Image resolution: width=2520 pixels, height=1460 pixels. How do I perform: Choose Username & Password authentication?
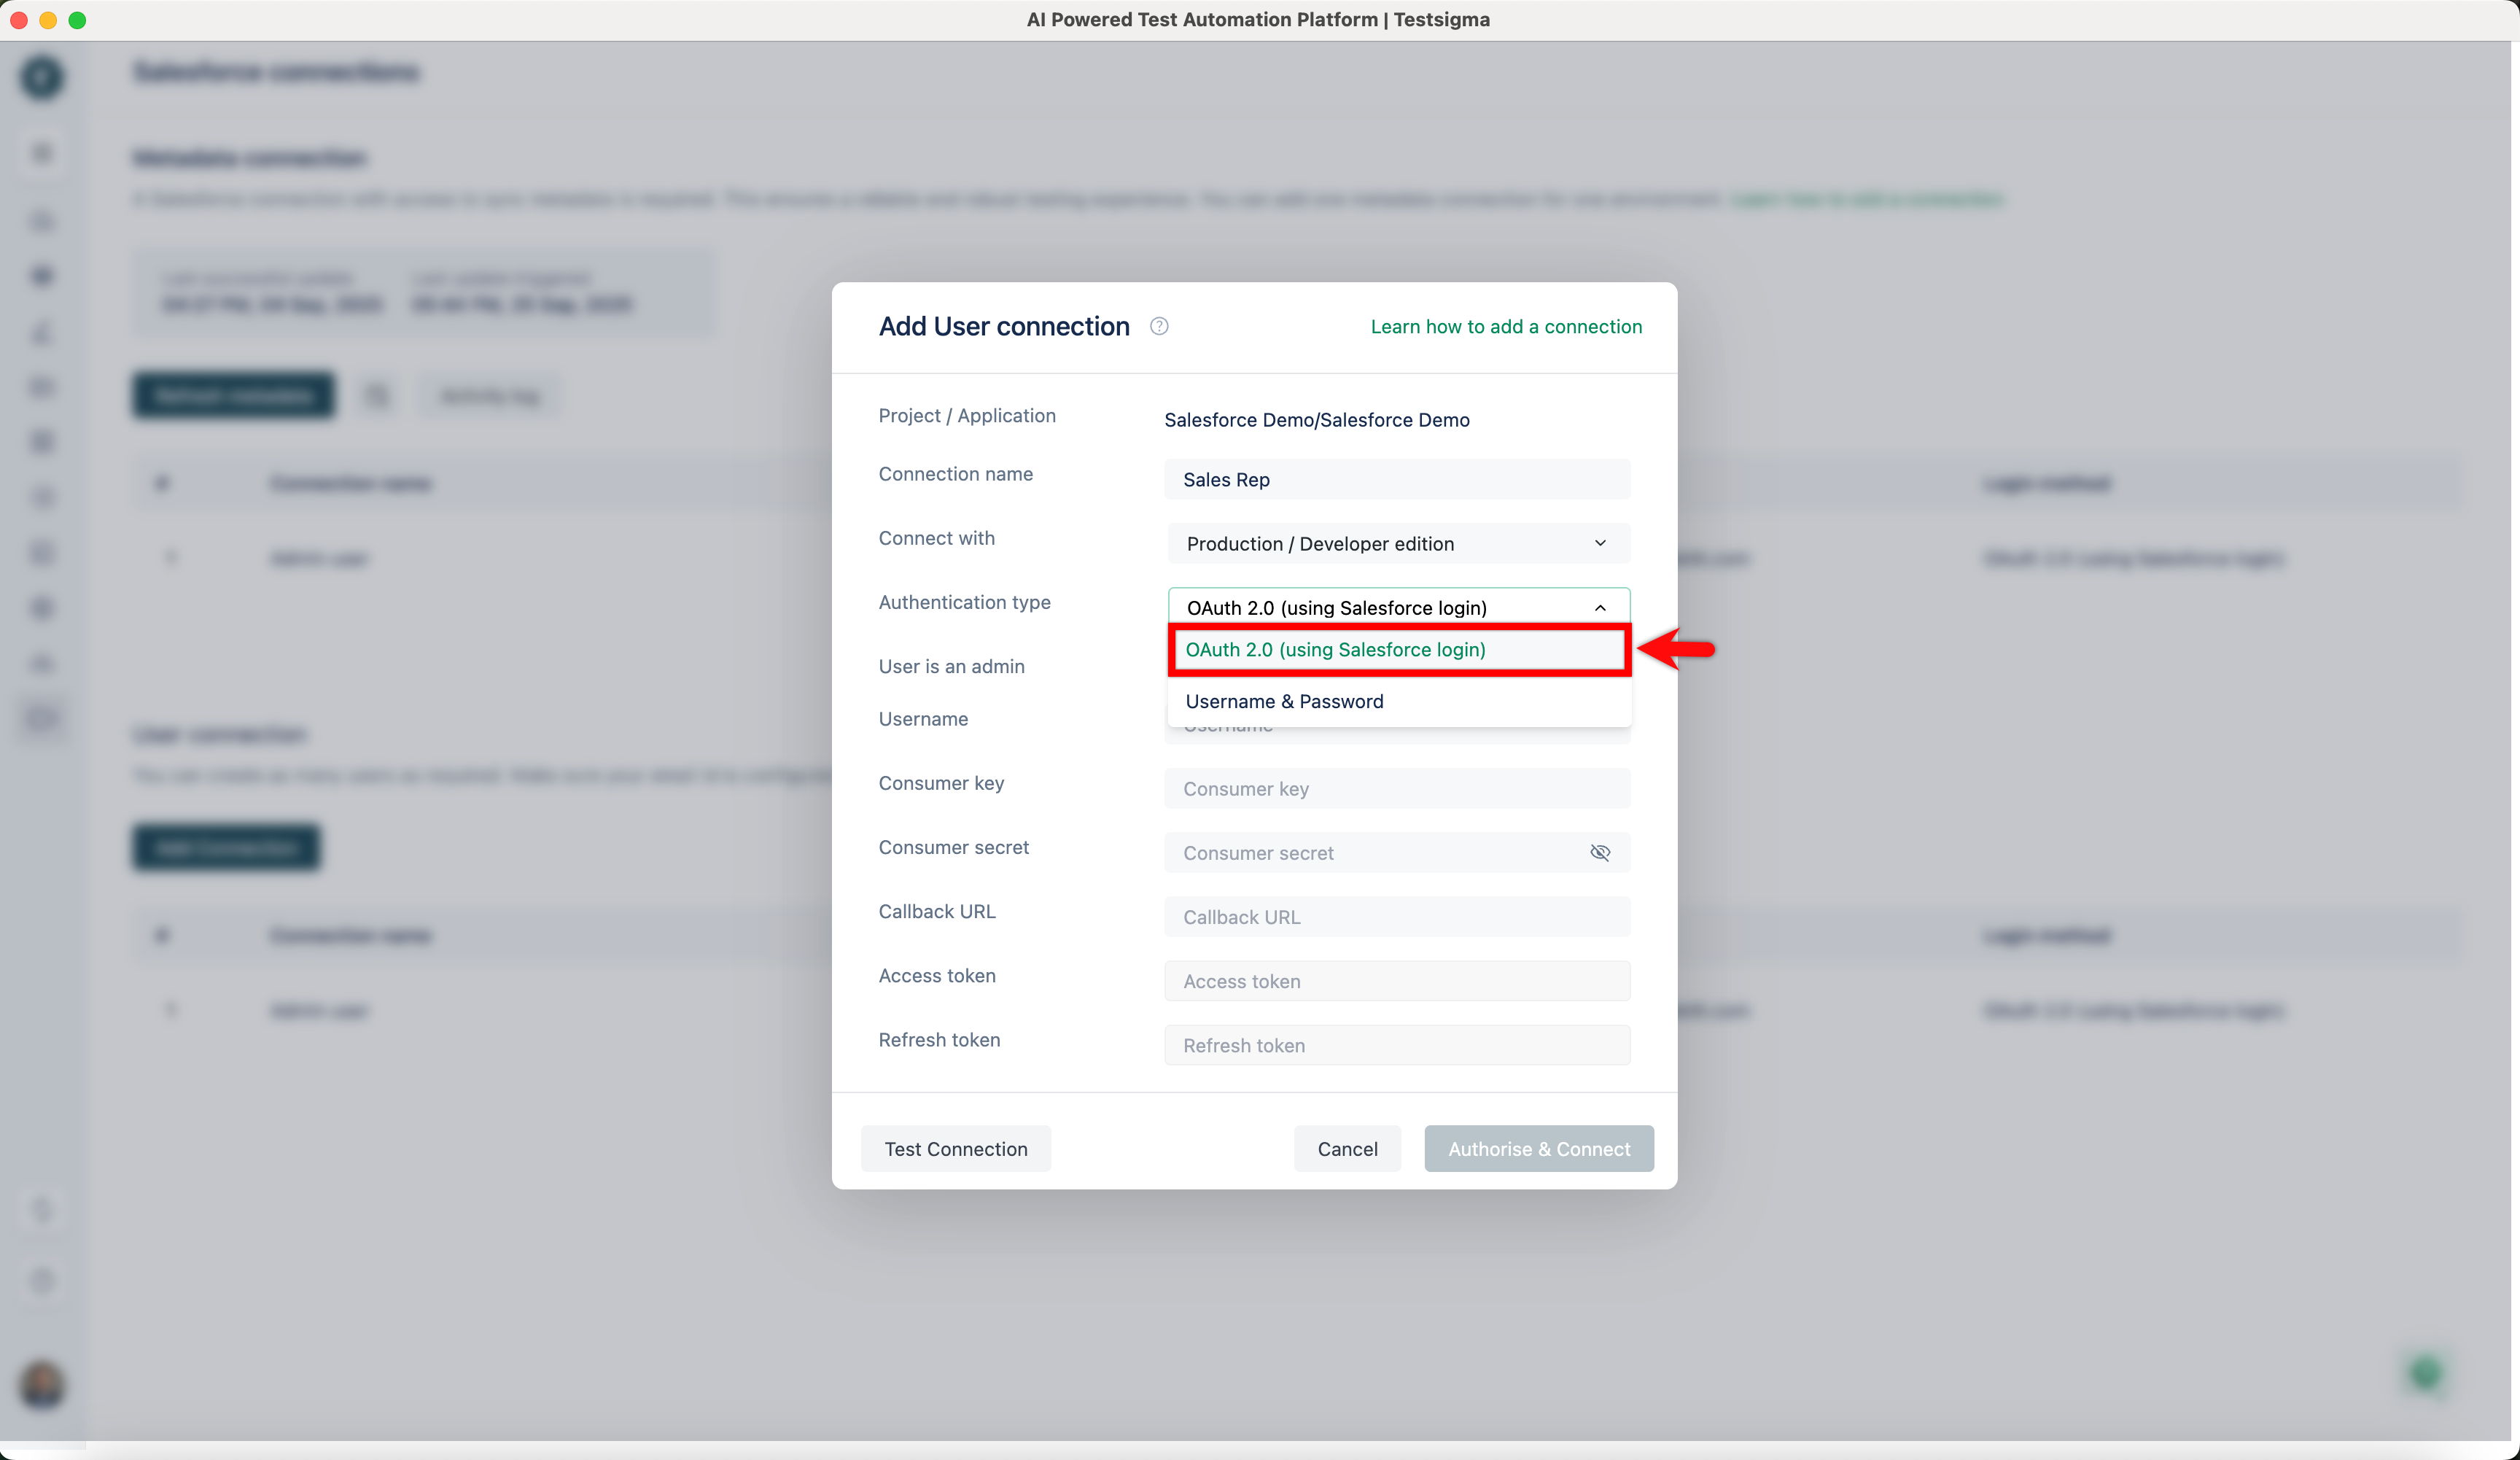click(x=1284, y=701)
